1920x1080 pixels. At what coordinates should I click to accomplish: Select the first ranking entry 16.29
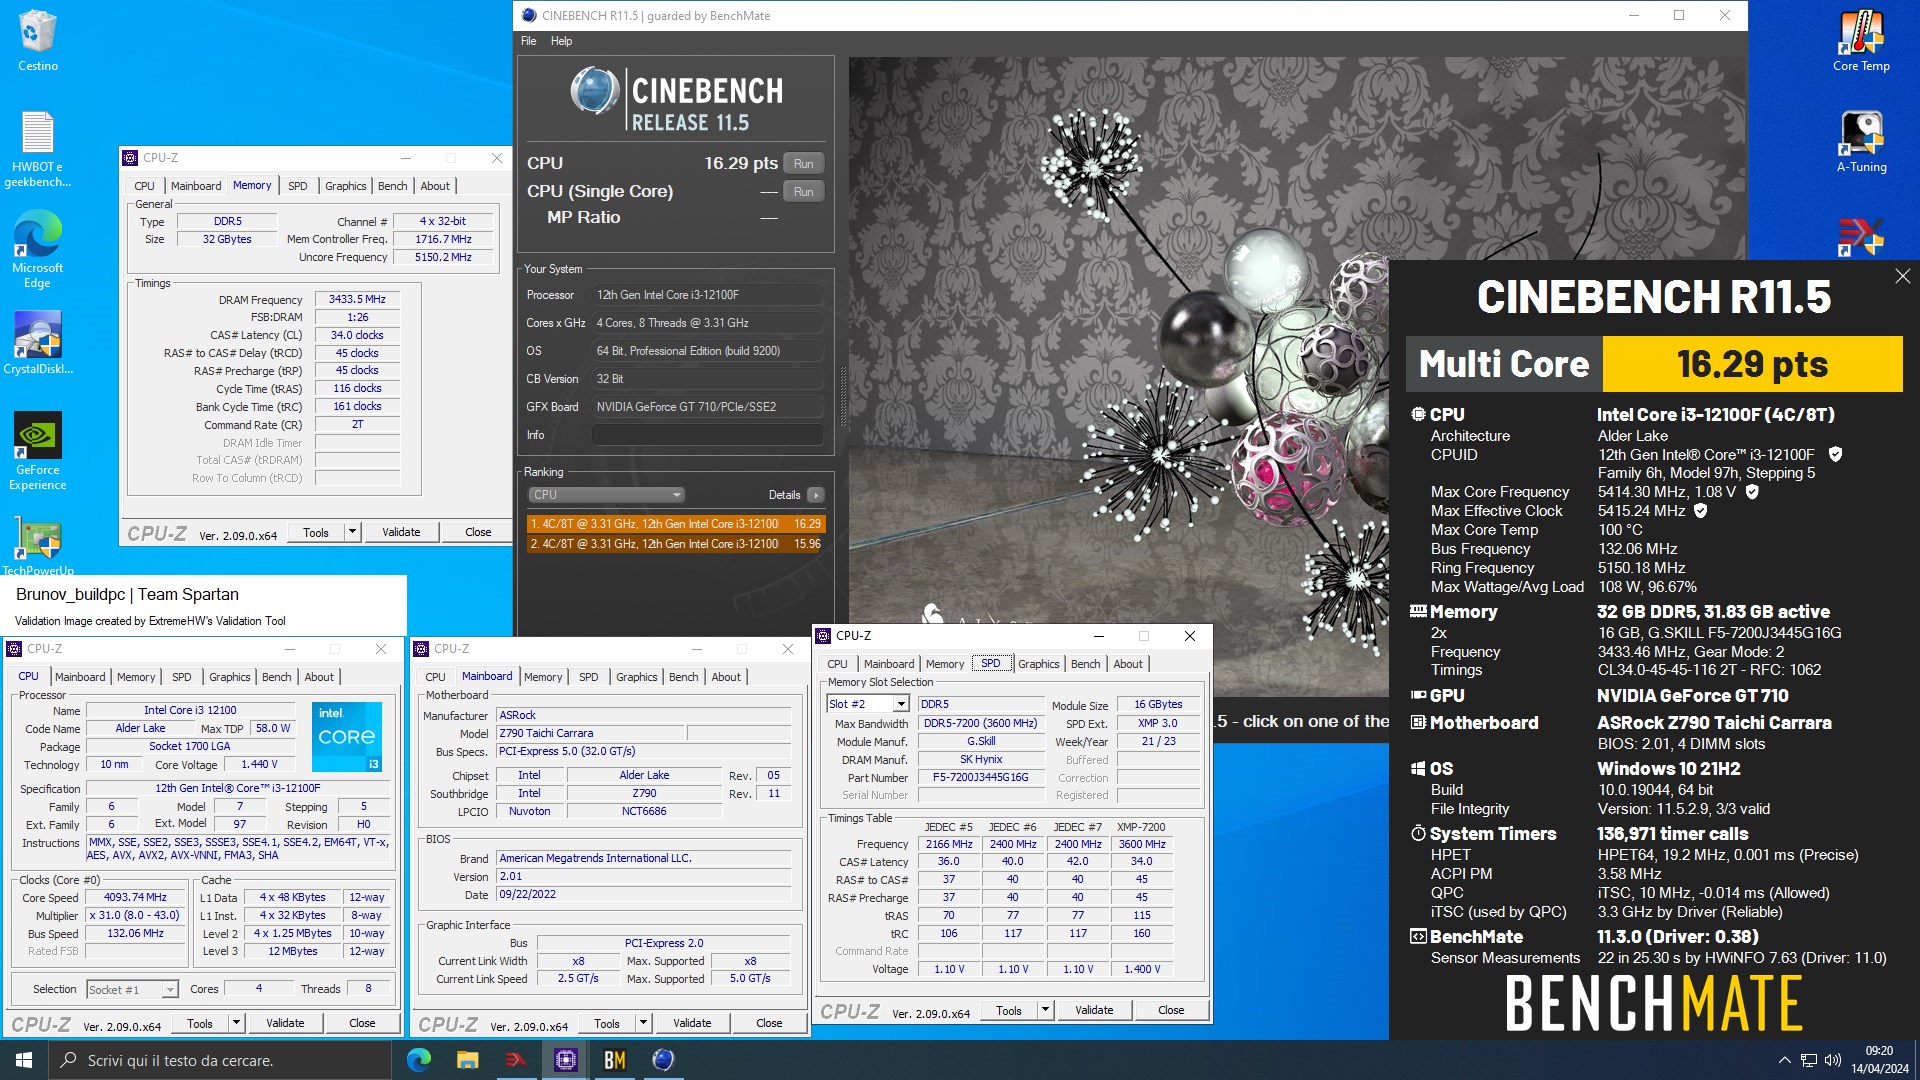675,524
